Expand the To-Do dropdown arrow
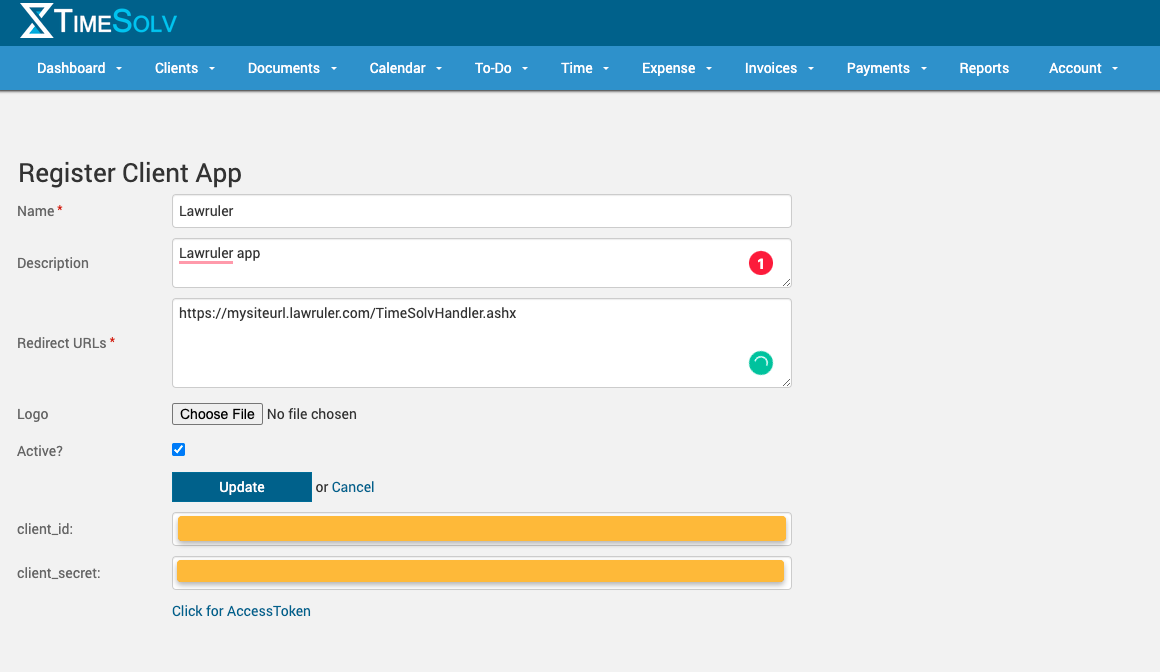The height and width of the screenshot is (672, 1160). pyautogui.click(x=525, y=68)
